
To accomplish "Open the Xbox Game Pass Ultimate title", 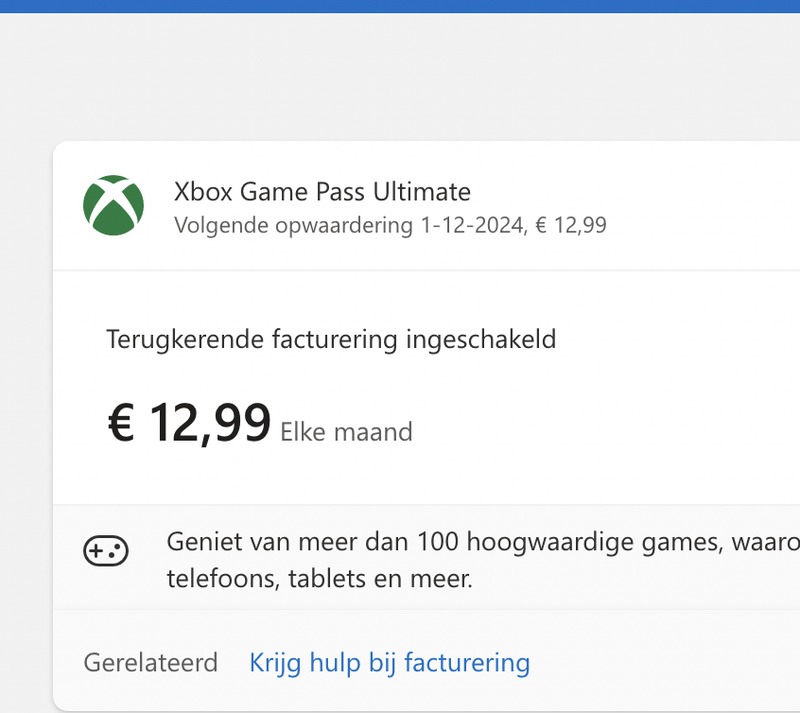I will point(322,191).
